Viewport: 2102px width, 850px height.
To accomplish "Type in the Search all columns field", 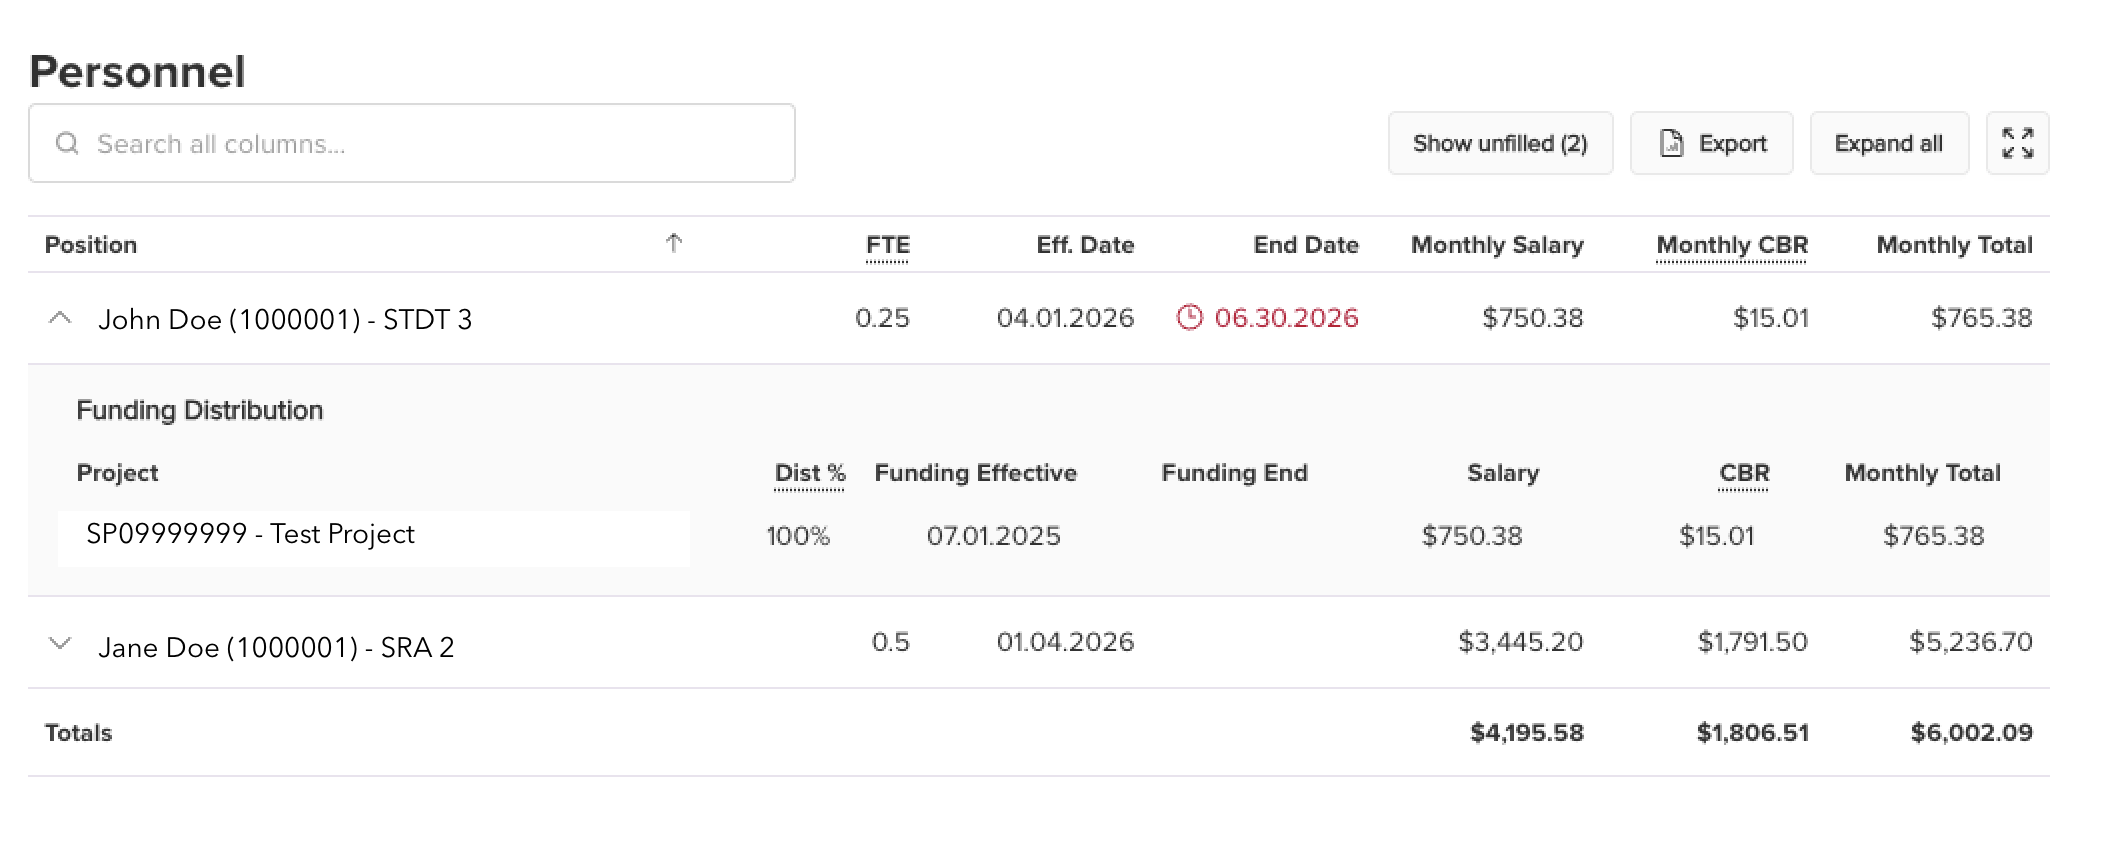I will (430, 144).
